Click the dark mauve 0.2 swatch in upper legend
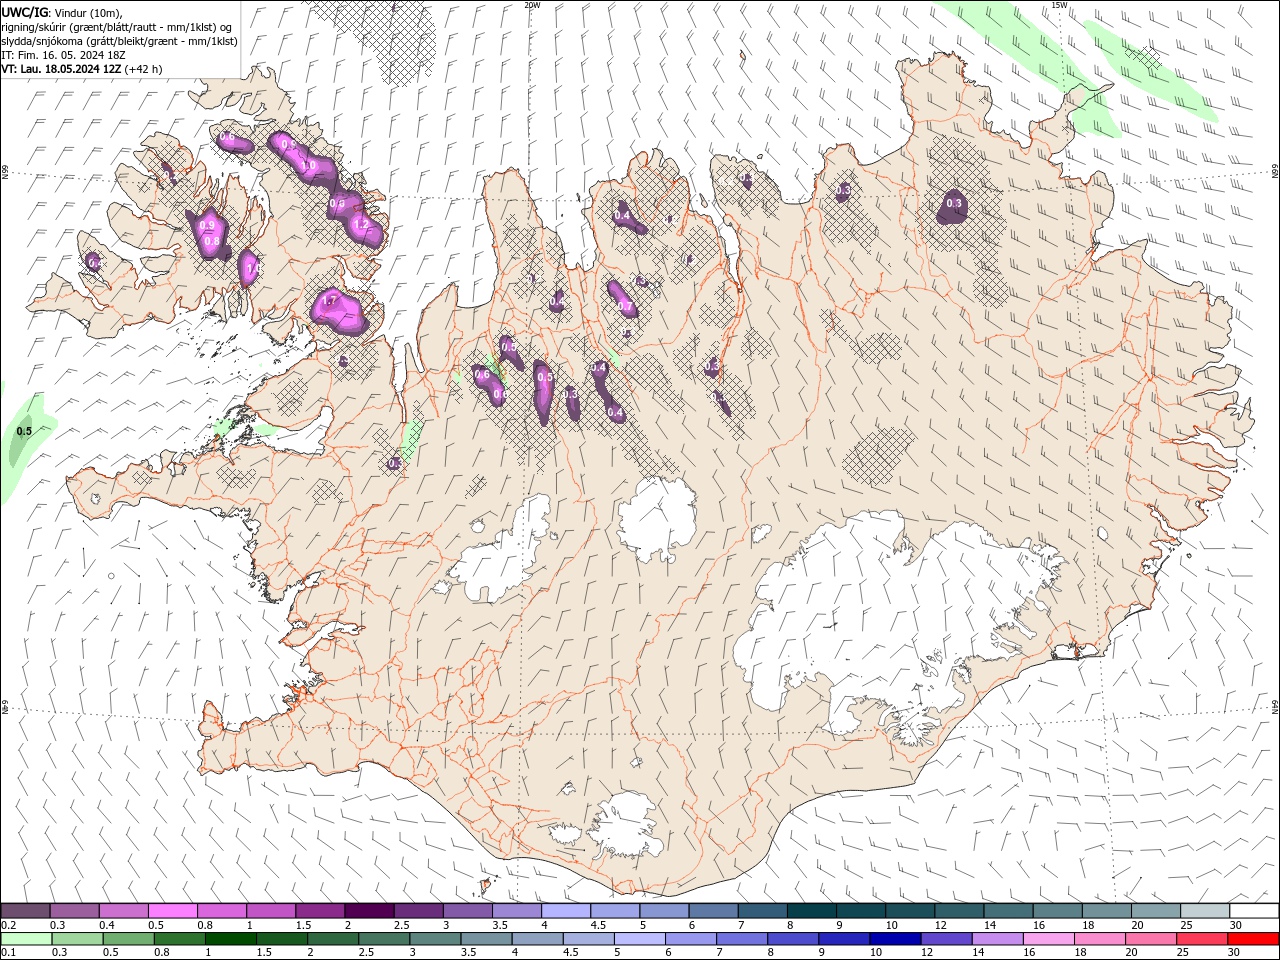This screenshot has width=1280, height=960. [x=25, y=910]
